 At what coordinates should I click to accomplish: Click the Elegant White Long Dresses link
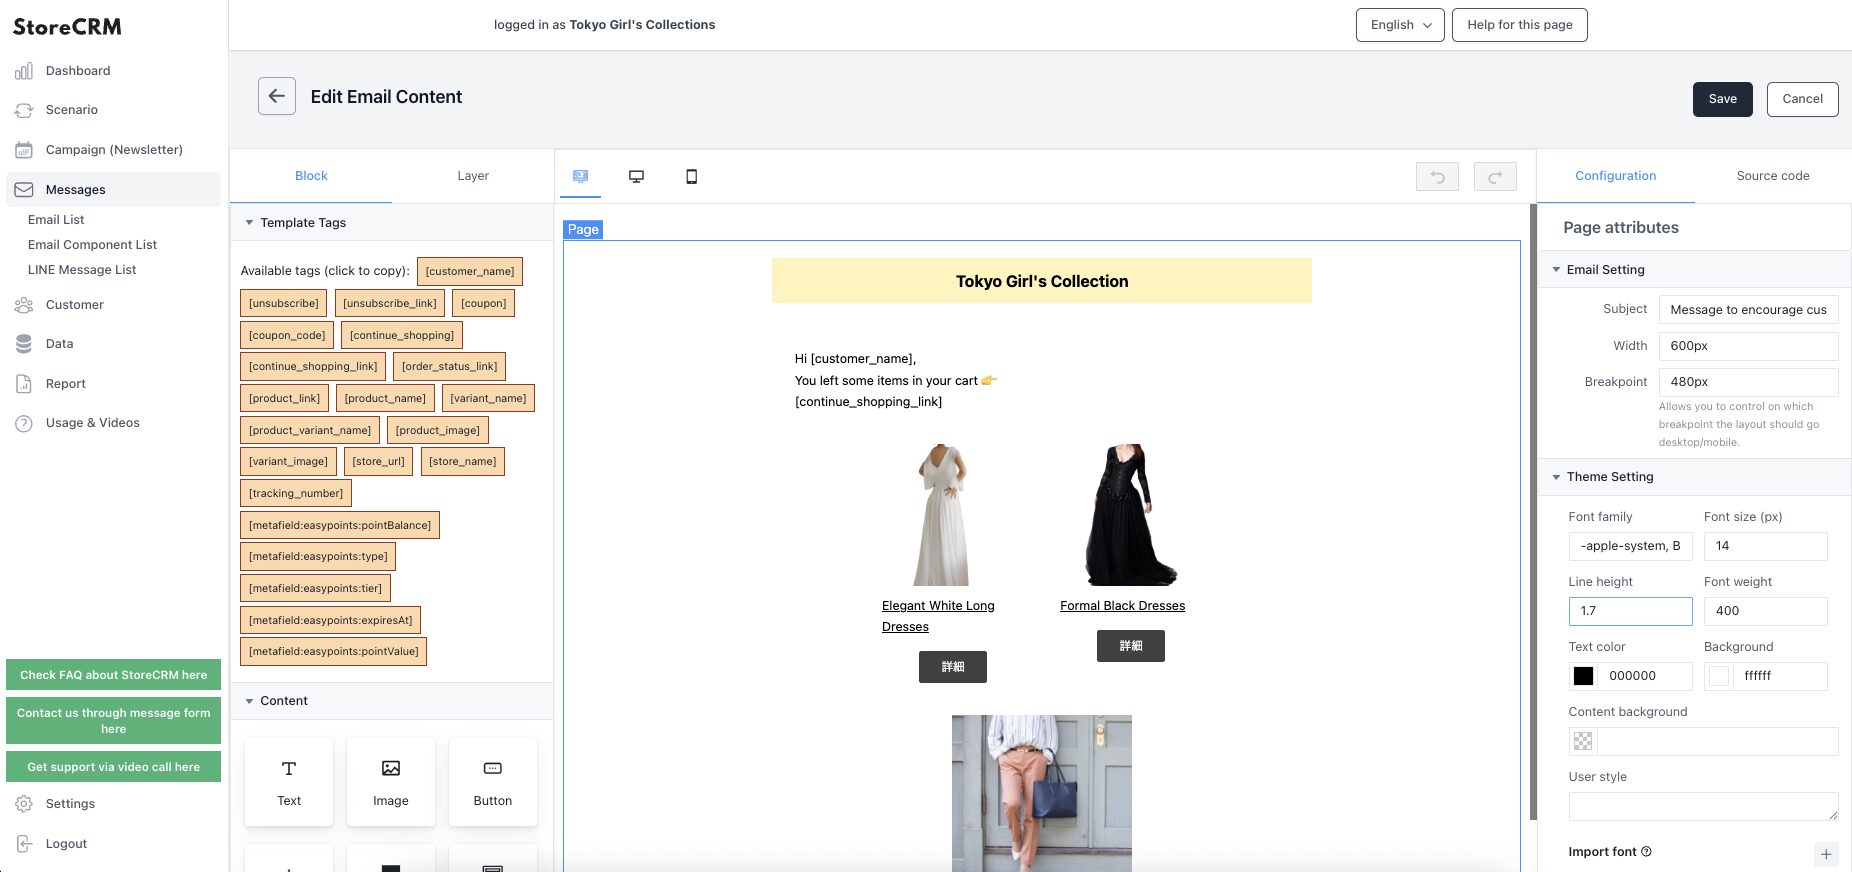938,616
